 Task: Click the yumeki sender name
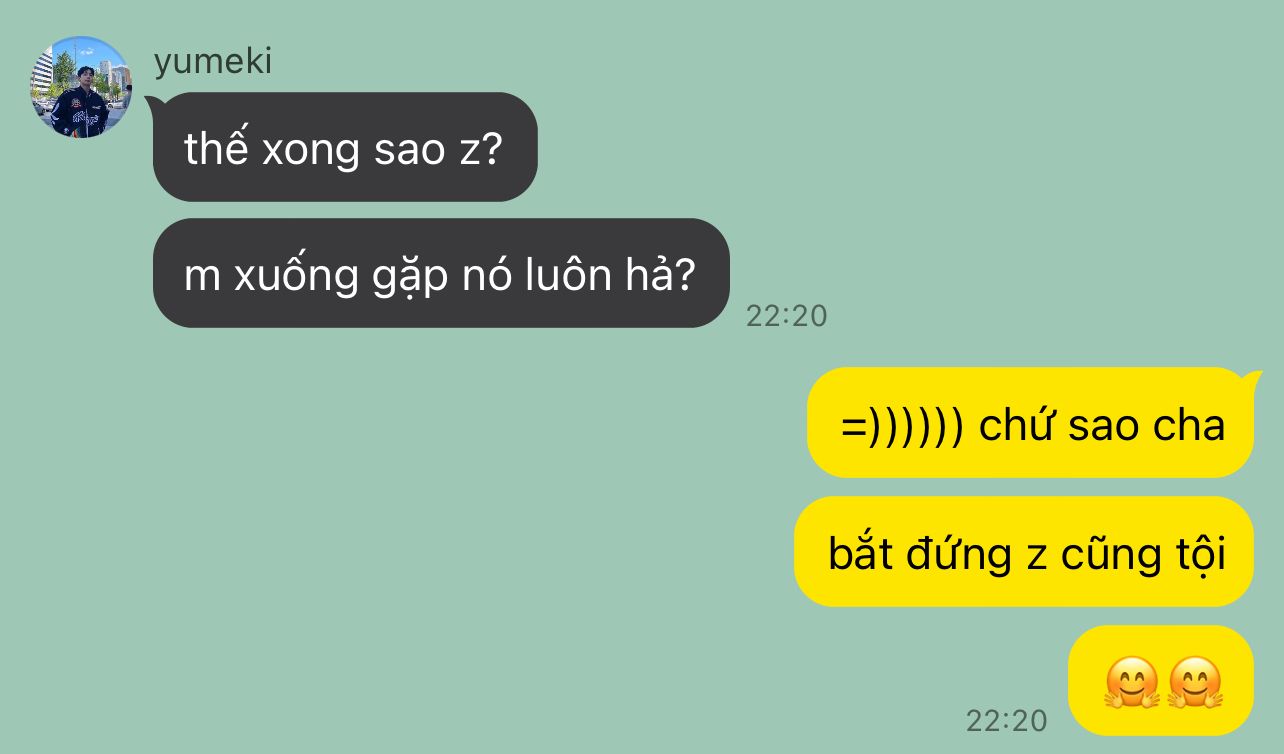(x=213, y=62)
